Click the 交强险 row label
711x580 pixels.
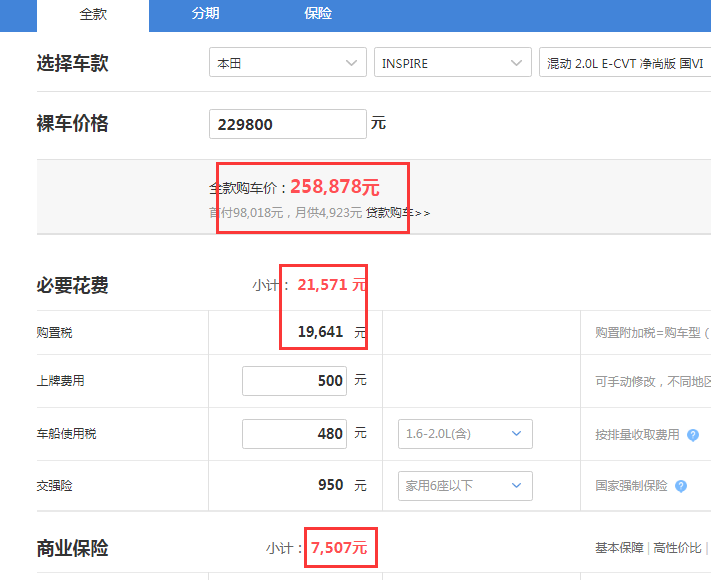(54, 486)
